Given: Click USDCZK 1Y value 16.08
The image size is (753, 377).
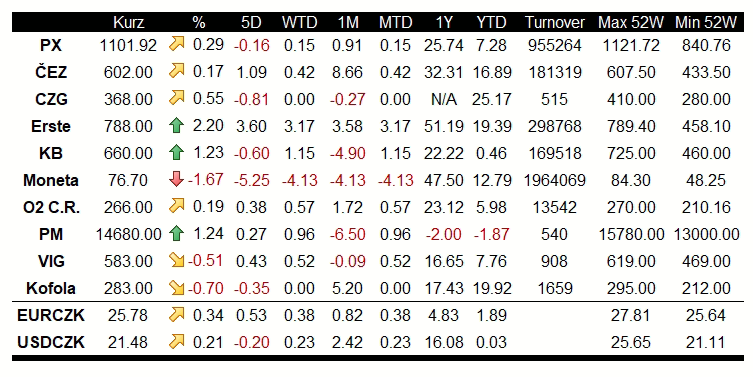Looking at the screenshot, I should (x=444, y=342).
